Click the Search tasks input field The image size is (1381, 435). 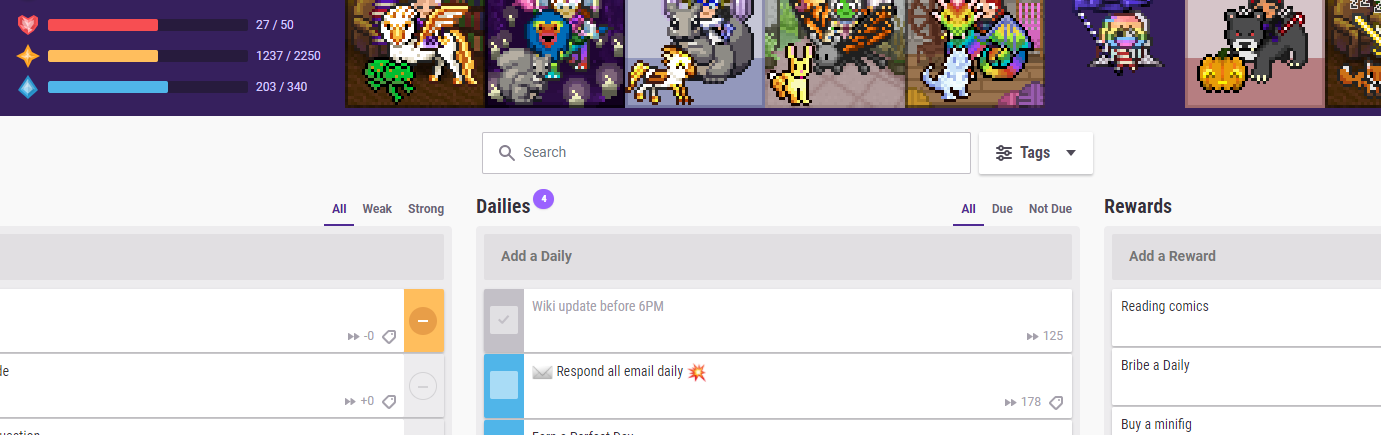pos(726,153)
